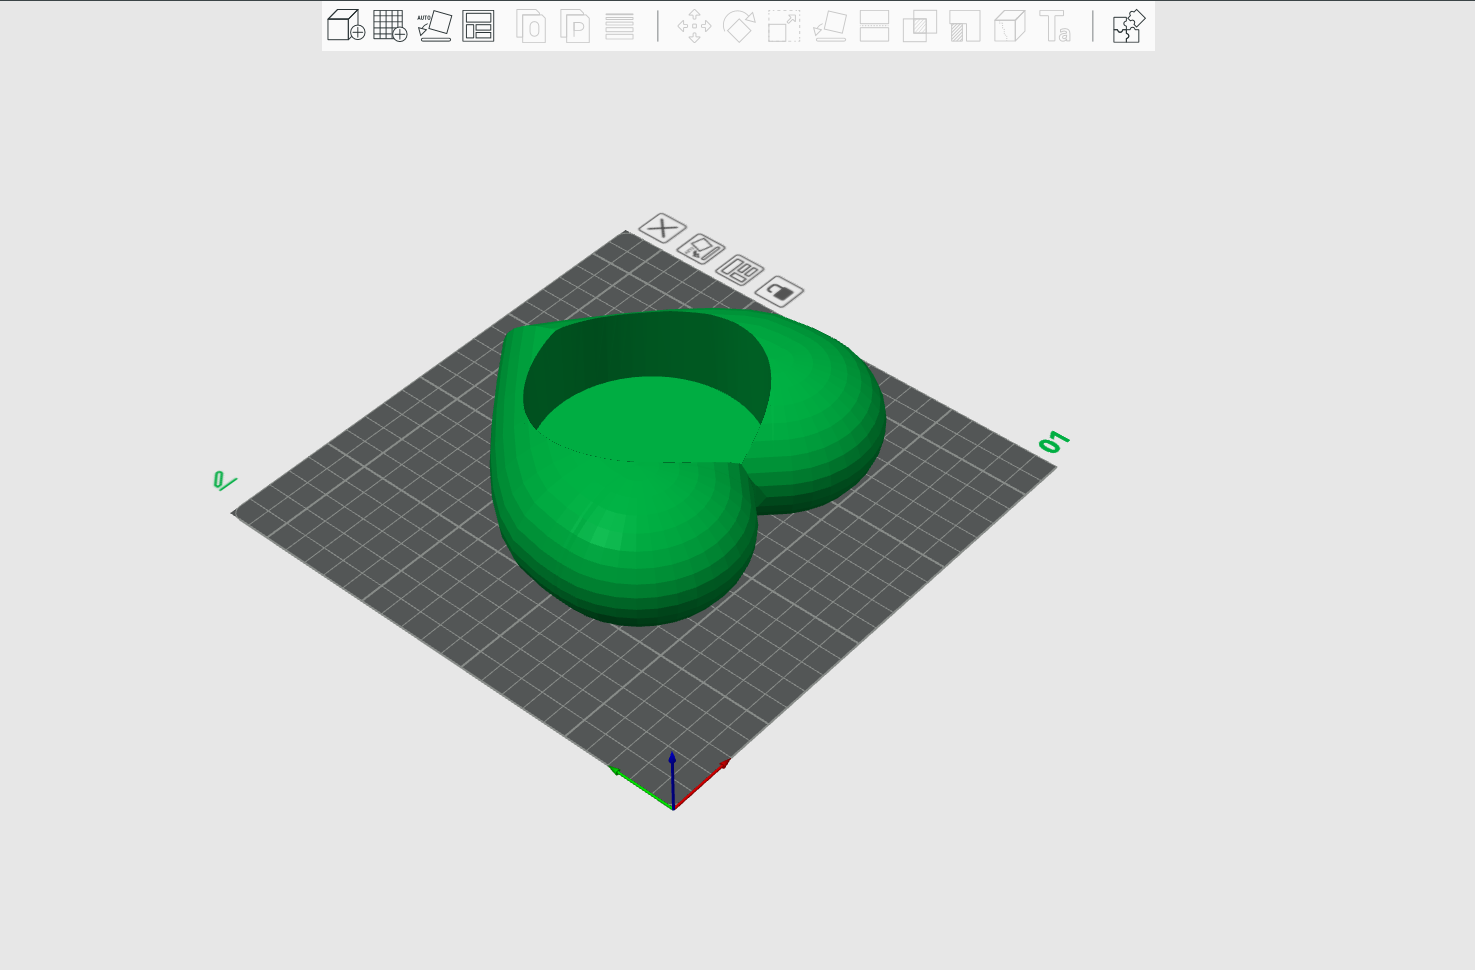Click the greyed pages icon marked P
Image resolution: width=1475 pixels, height=970 pixels.
coord(575,25)
